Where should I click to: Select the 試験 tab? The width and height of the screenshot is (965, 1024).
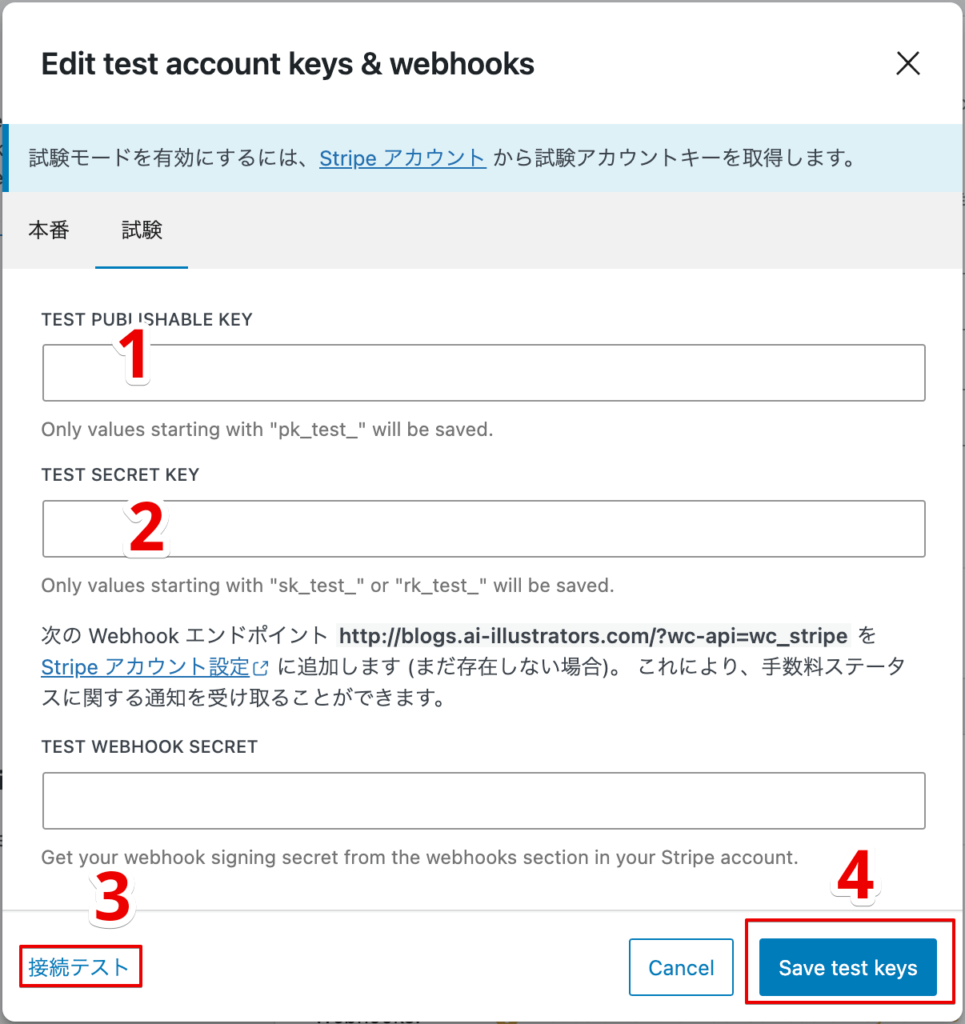[142, 230]
